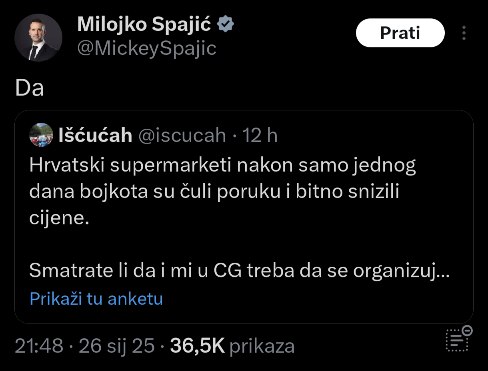The width and height of the screenshot is (488, 371).
Task: Click the 36,5K prikaza view count
Action: coord(233,346)
